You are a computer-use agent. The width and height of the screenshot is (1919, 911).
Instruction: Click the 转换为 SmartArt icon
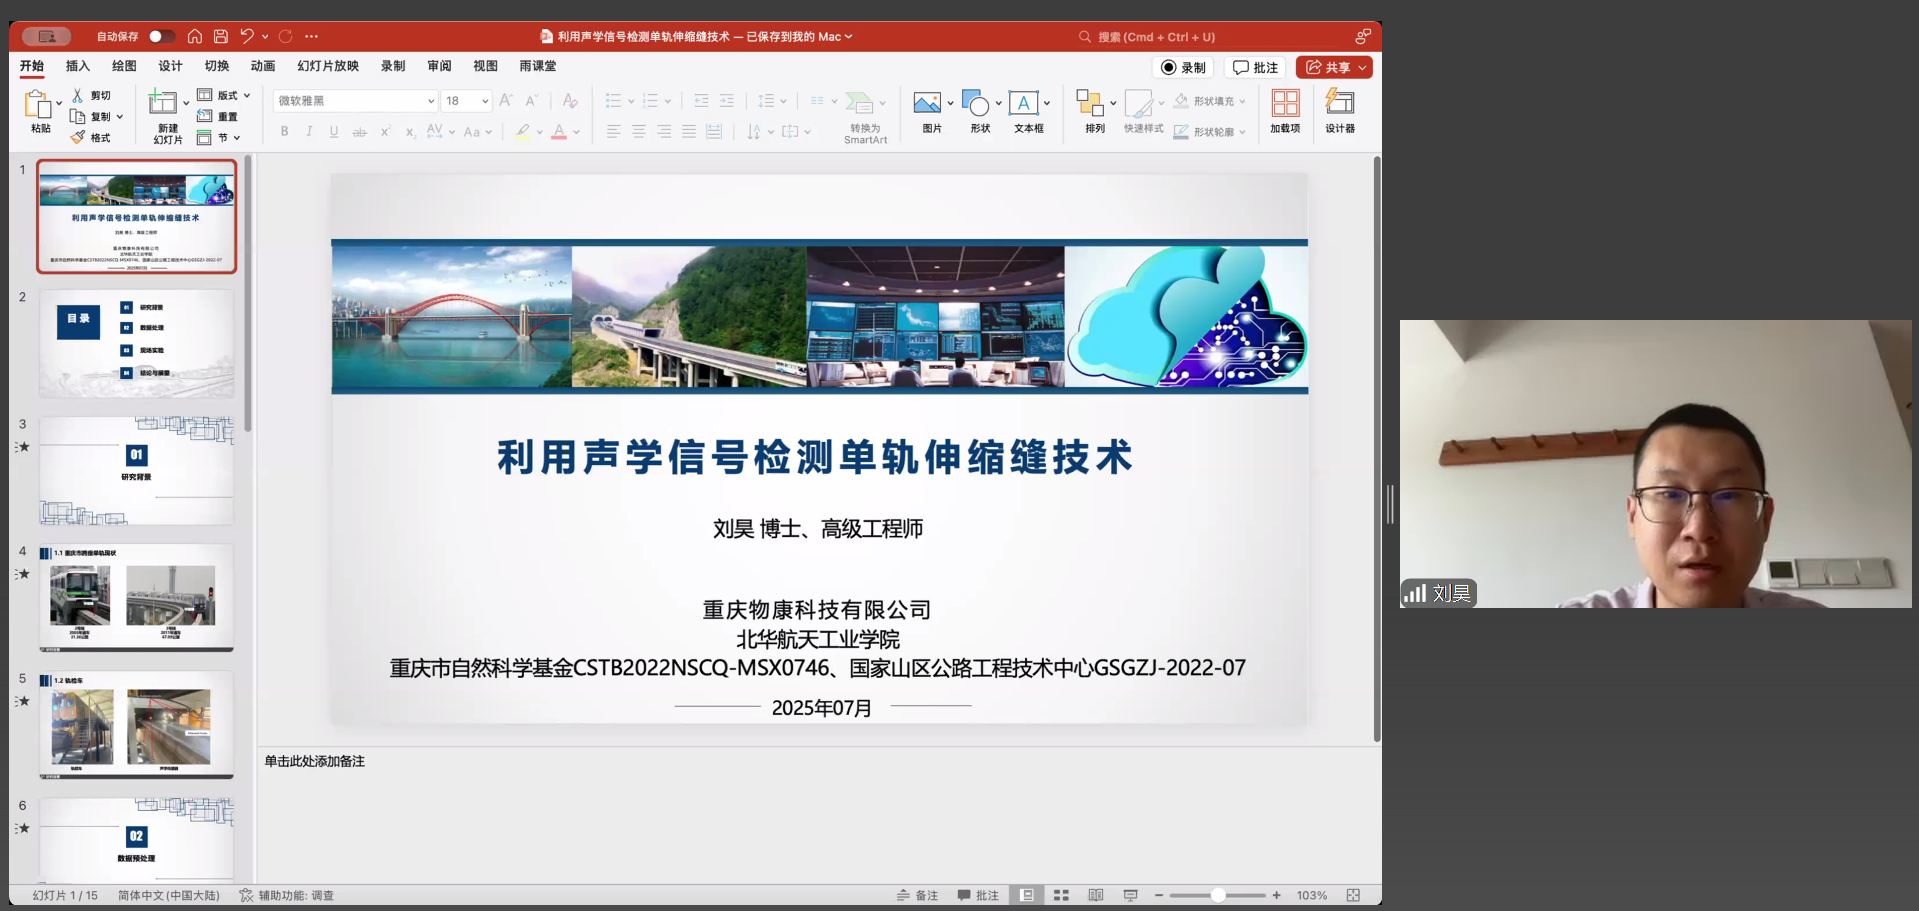(x=859, y=102)
